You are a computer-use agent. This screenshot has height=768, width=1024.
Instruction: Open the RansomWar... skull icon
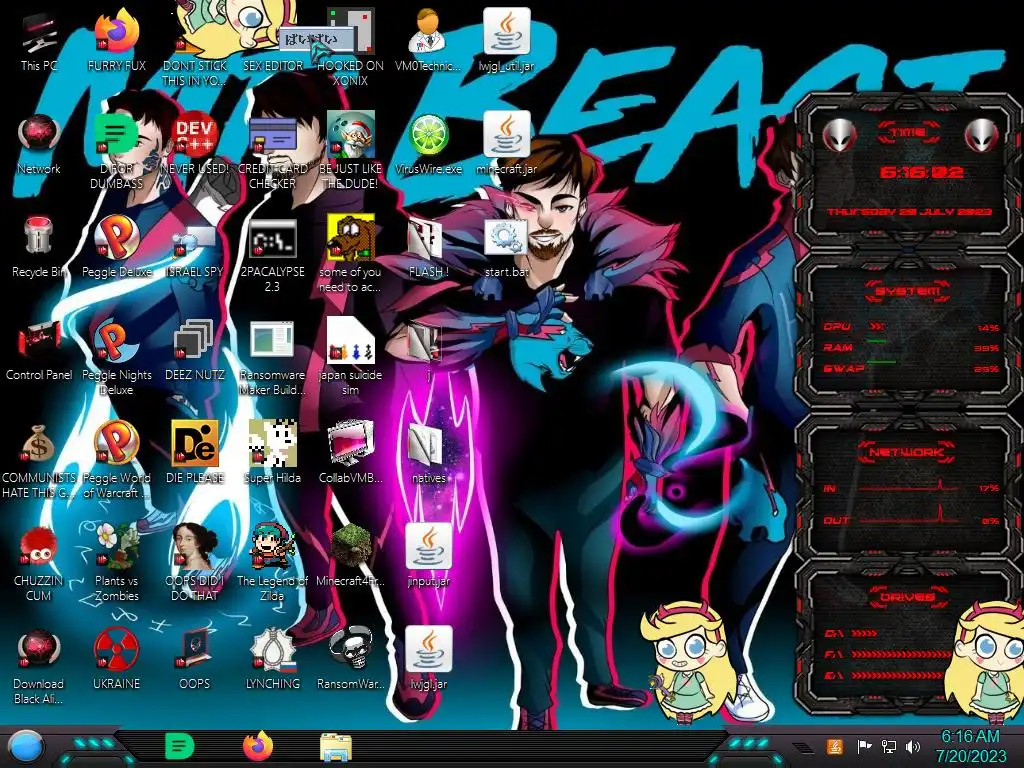coord(350,660)
